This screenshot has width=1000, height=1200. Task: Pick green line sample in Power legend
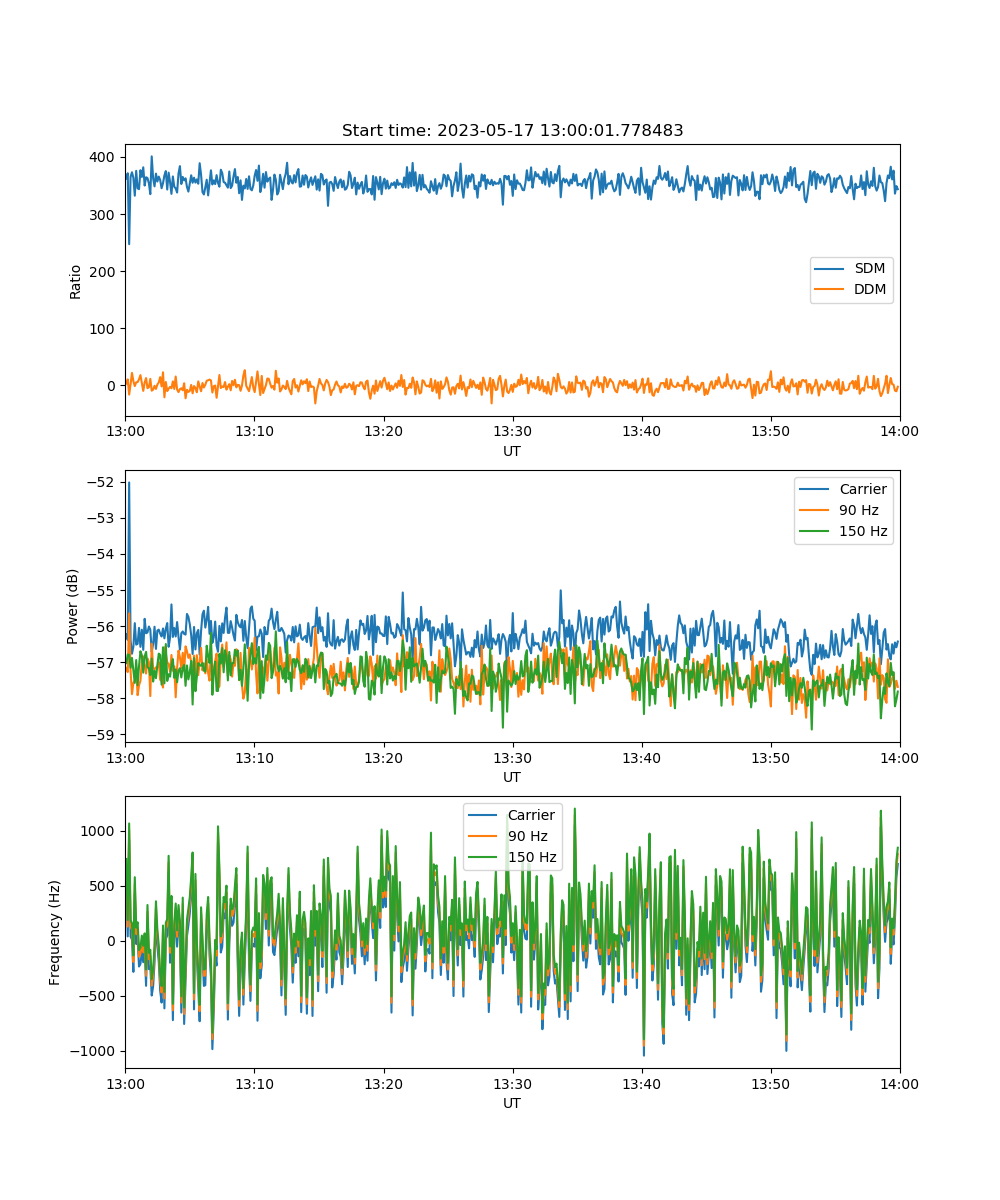815,531
